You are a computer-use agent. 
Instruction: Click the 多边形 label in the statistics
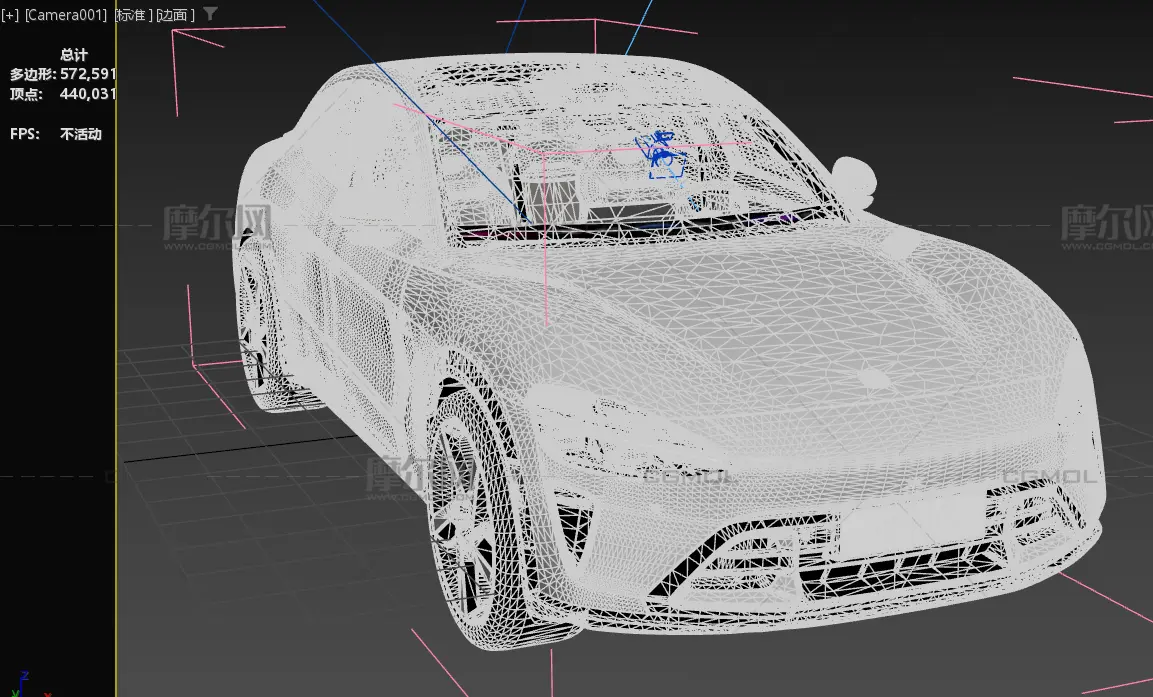click(x=34, y=74)
